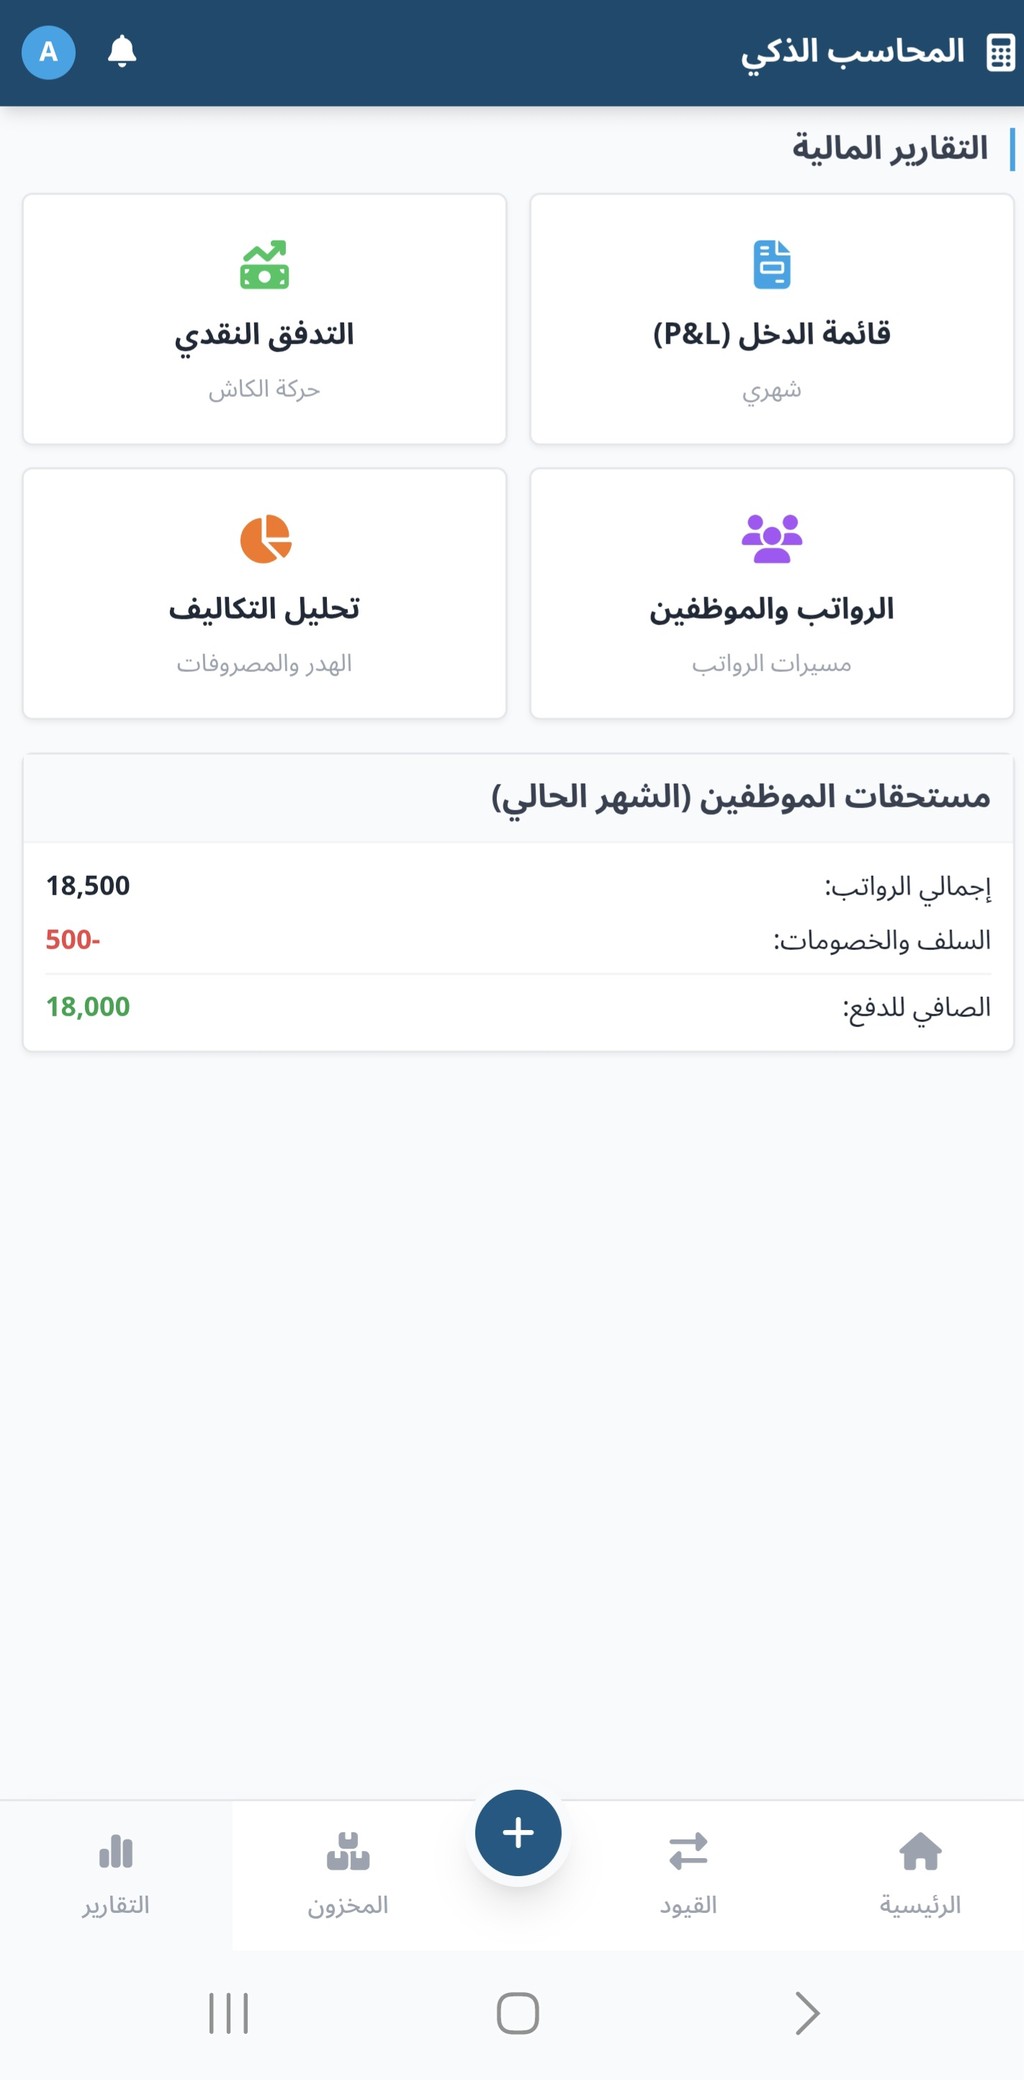Click the blue income statement document icon
Image resolution: width=1024 pixels, height=2080 pixels.
pyautogui.click(x=771, y=265)
